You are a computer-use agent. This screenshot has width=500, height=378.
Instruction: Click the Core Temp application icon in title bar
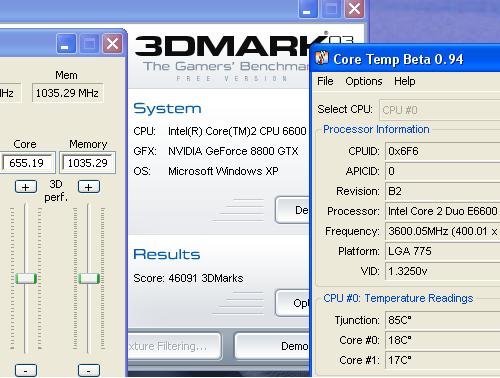[x=322, y=58]
